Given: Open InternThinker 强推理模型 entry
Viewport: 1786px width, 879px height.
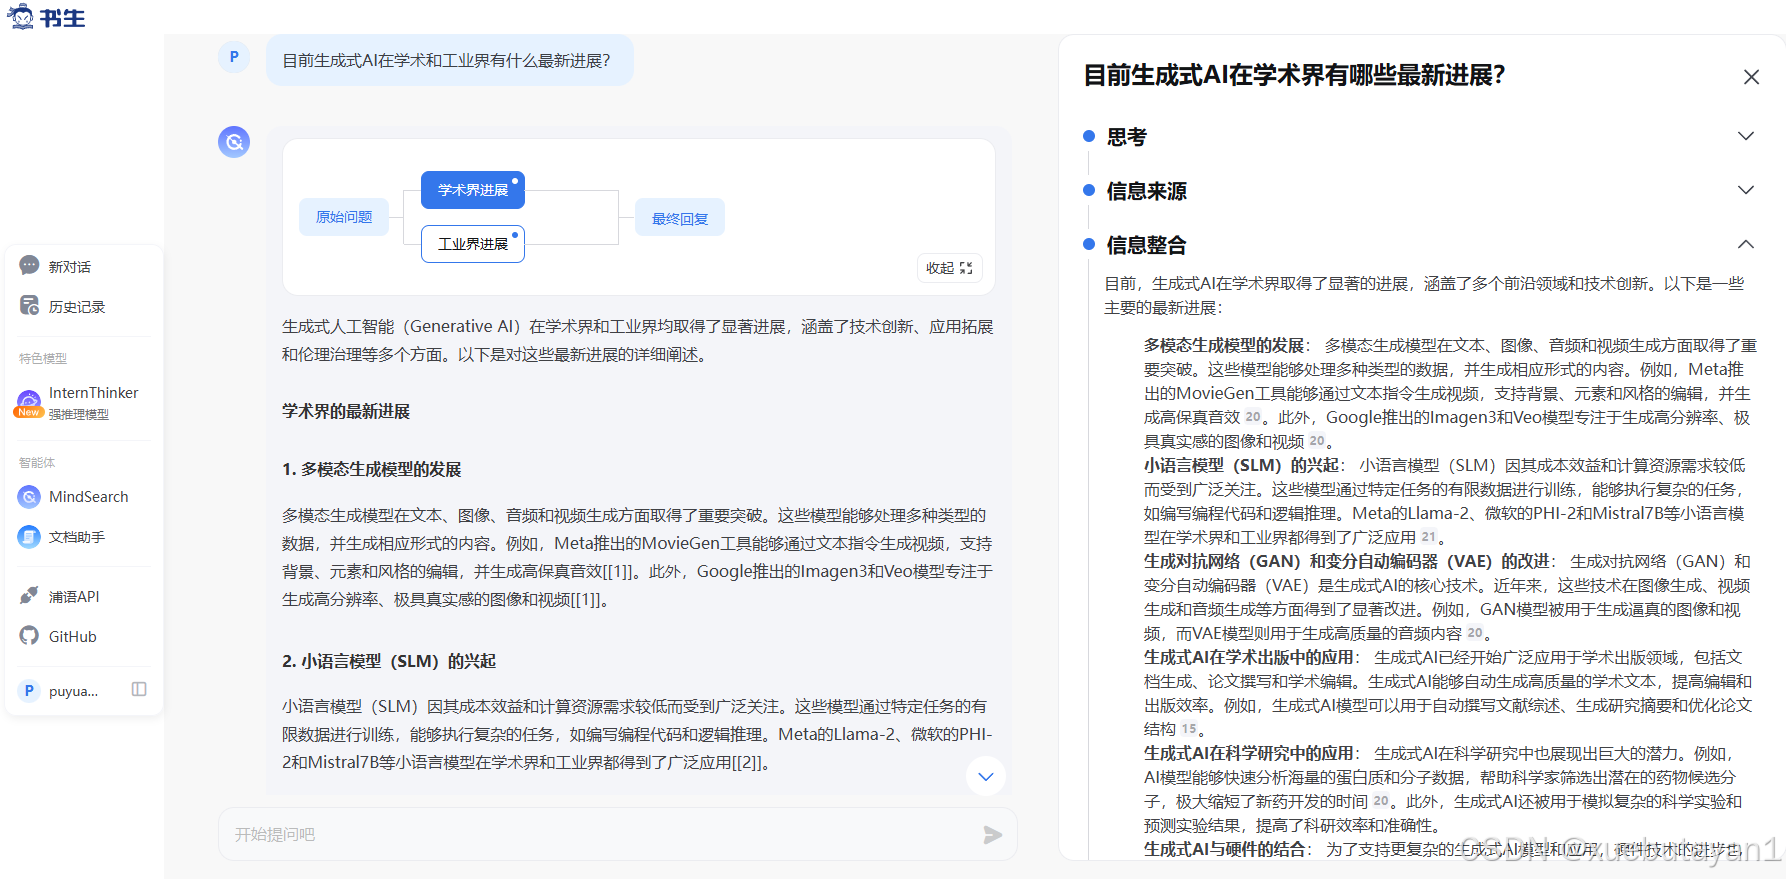Looking at the screenshot, I should click(x=93, y=403).
